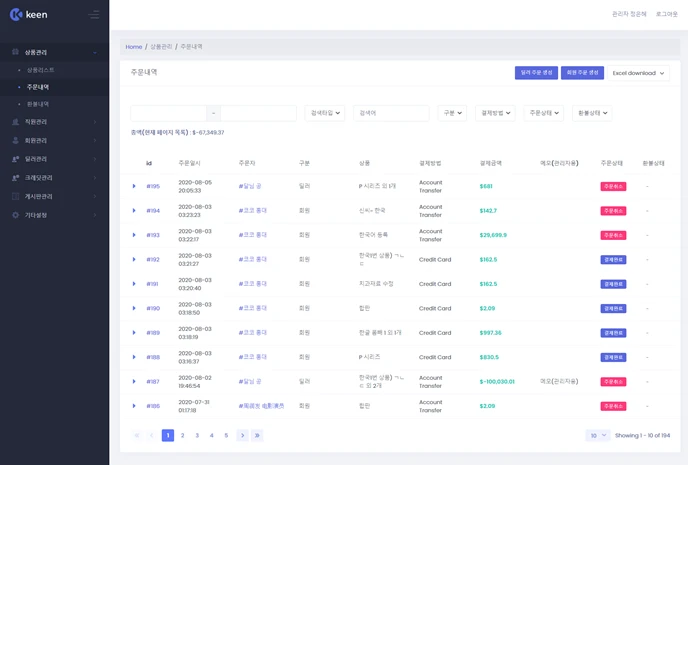This screenshot has height=665, width=688.
Task: Click the 상품관리 shop icon in sidebar
Action: click(15, 52)
